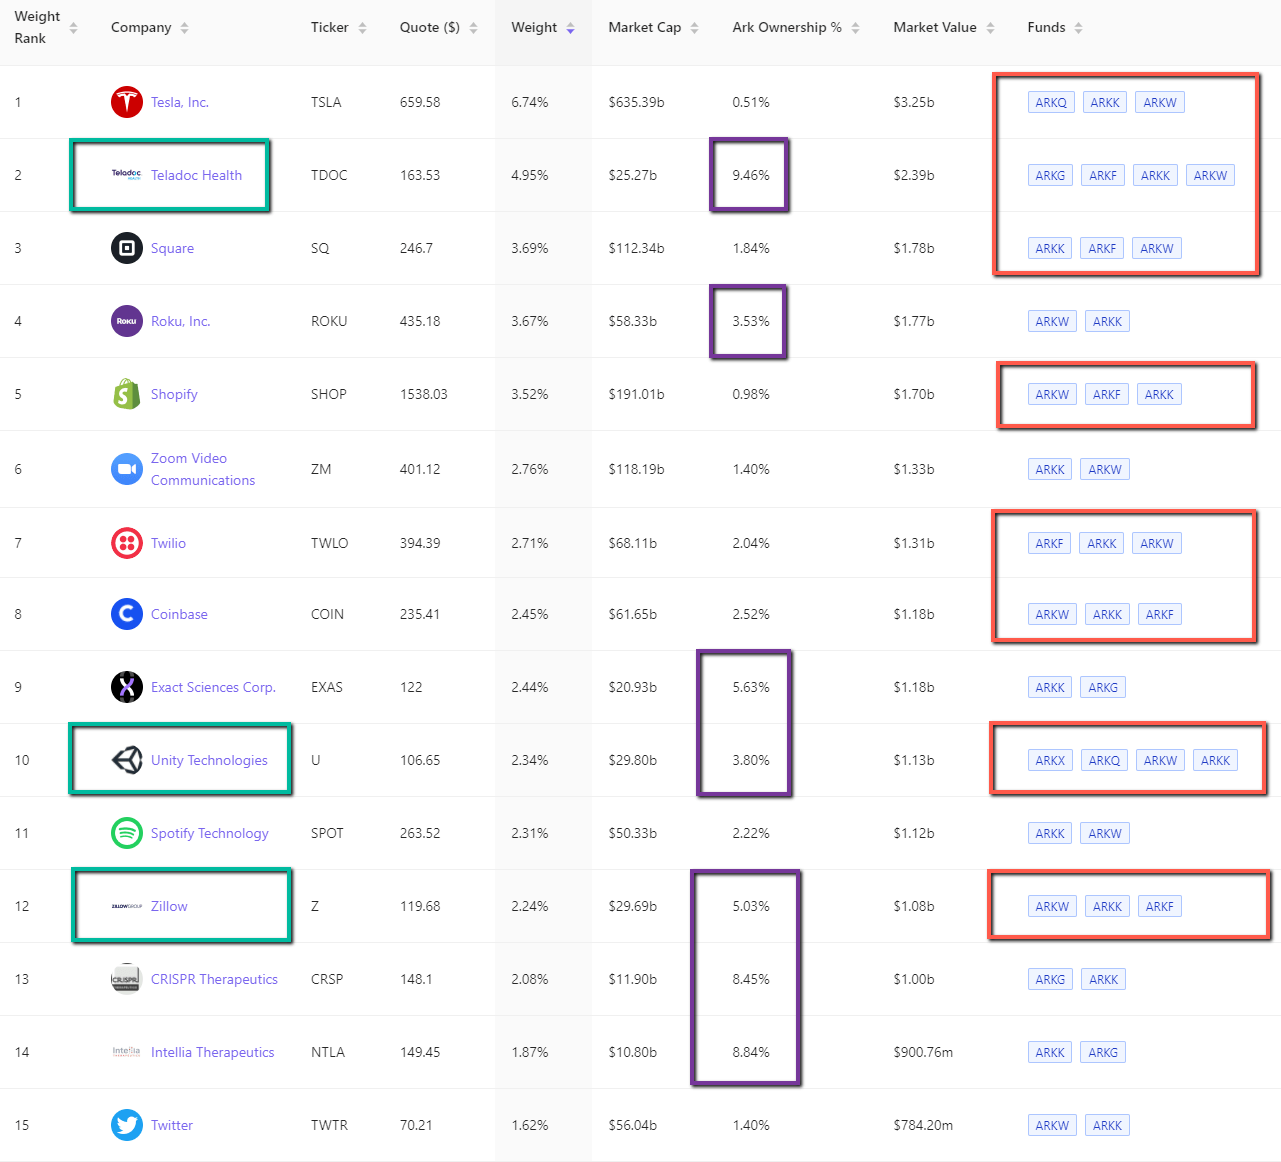Viewport: 1281px width, 1162px height.
Task: Click the Square company logo
Action: (127, 248)
